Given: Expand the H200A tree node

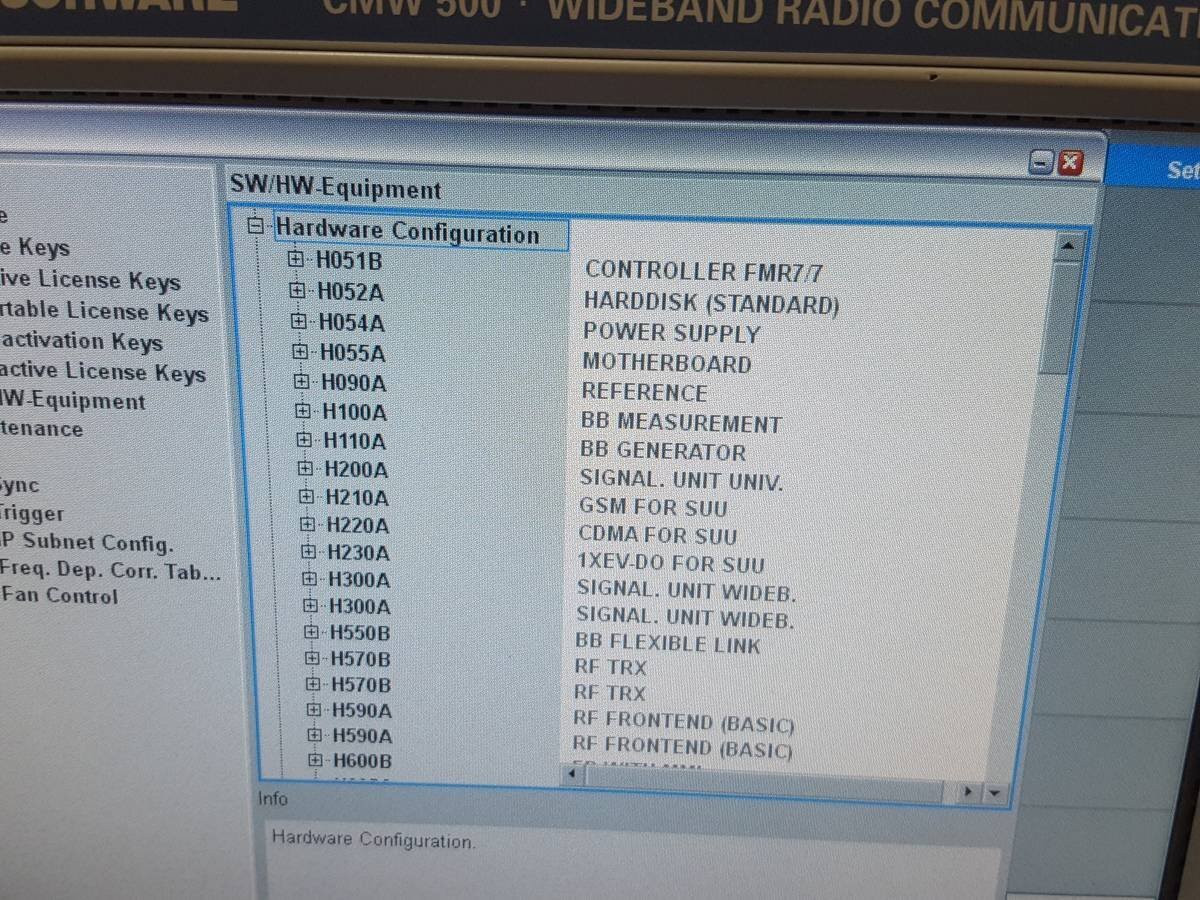Looking at the screenshot, I should point(305,468).
